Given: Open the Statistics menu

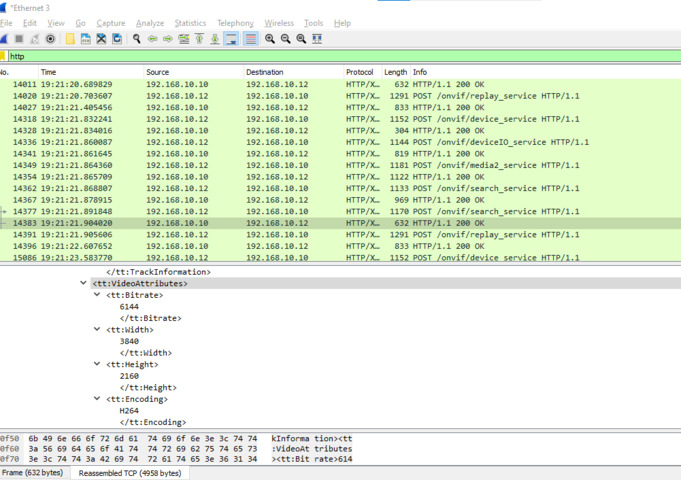Looking at the screenshot, I should pos(190,23).
